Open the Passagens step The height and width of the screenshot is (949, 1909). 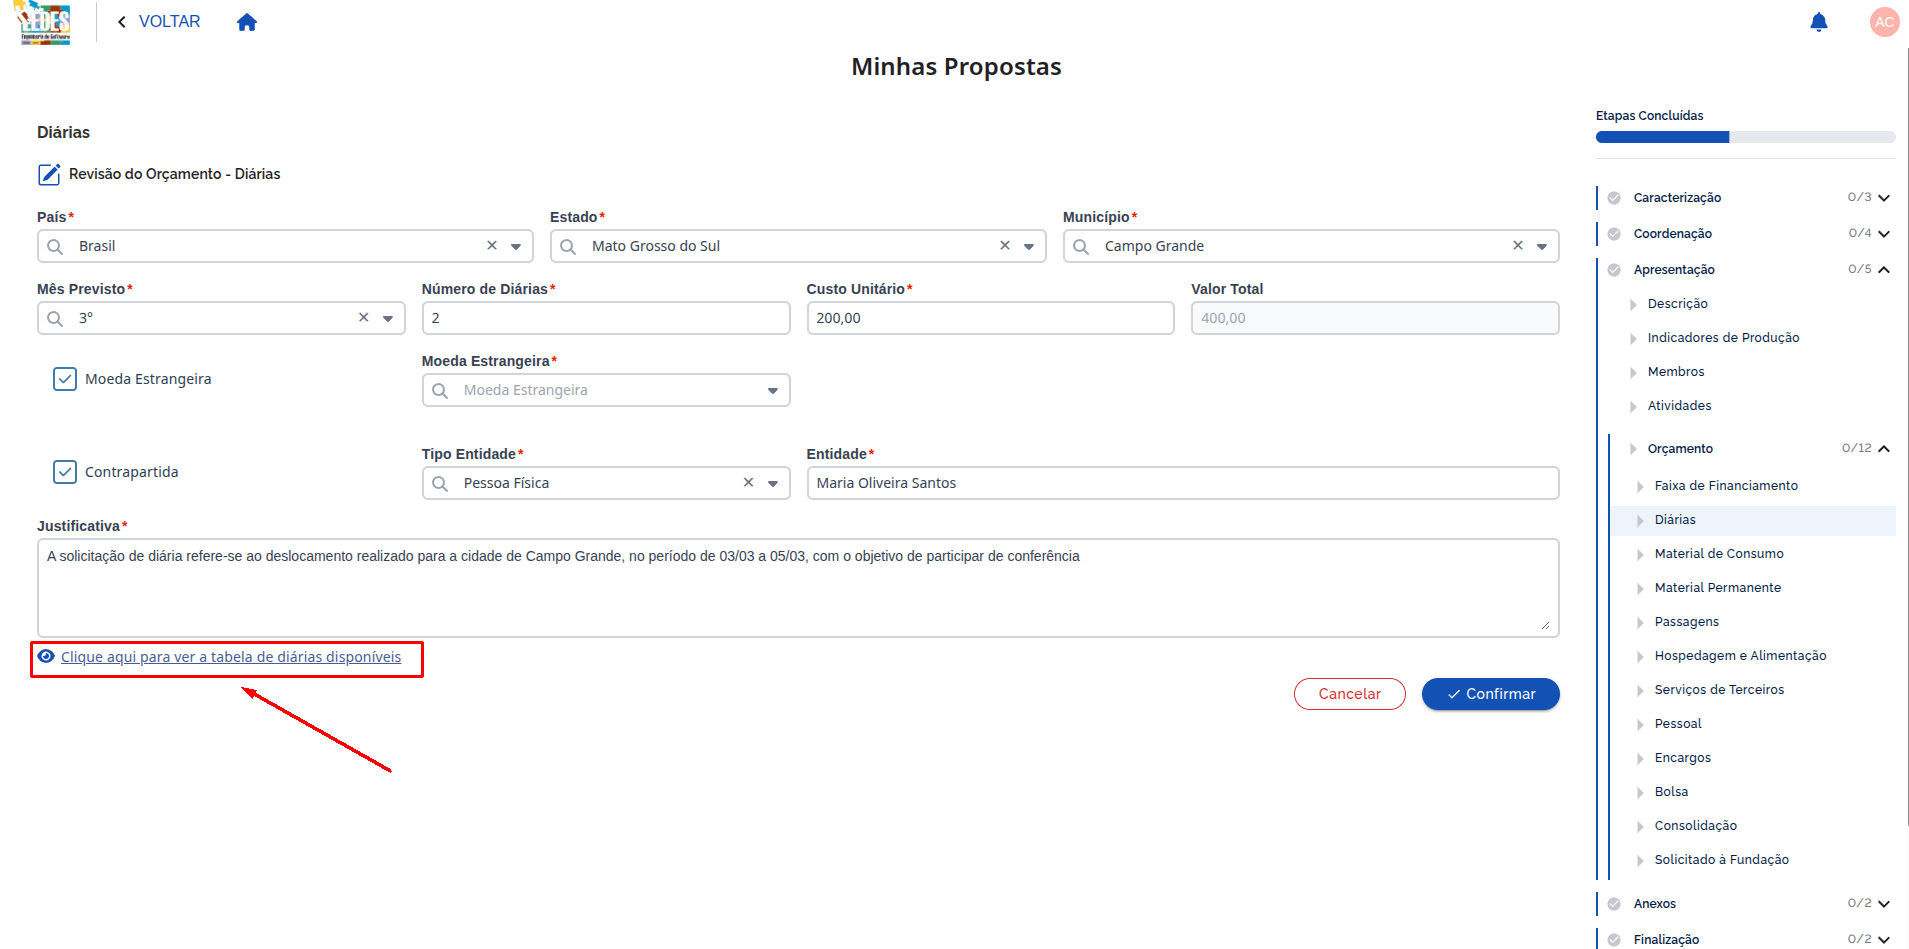(1686, 622)
